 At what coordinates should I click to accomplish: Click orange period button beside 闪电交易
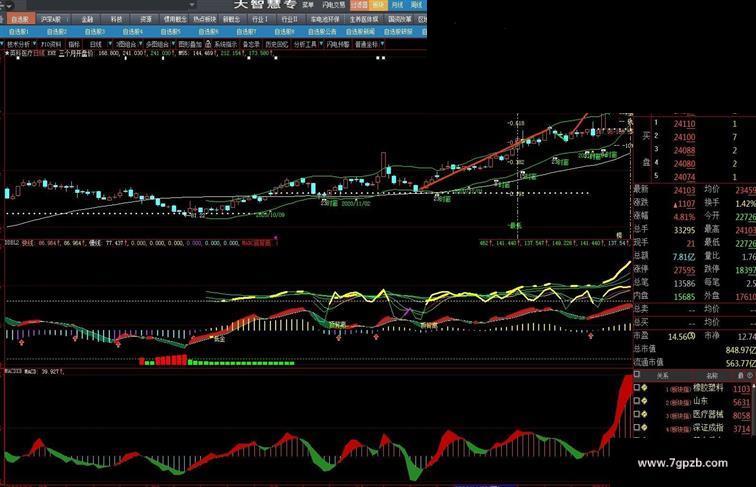(360, 5)
